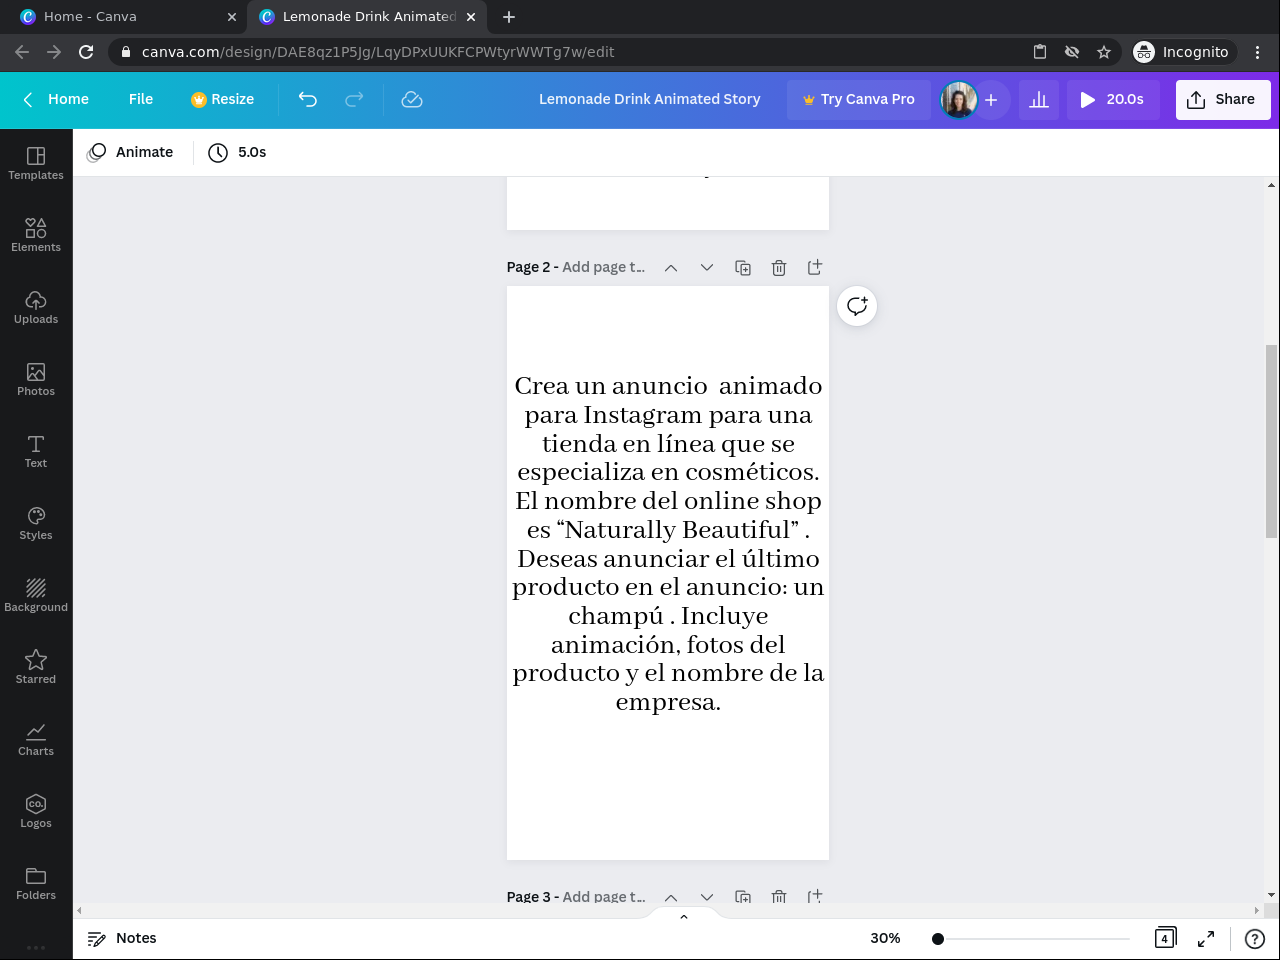This screenshot has width=1280, height=960.
Task: Move Page 3 up
Action: [671, 896]
